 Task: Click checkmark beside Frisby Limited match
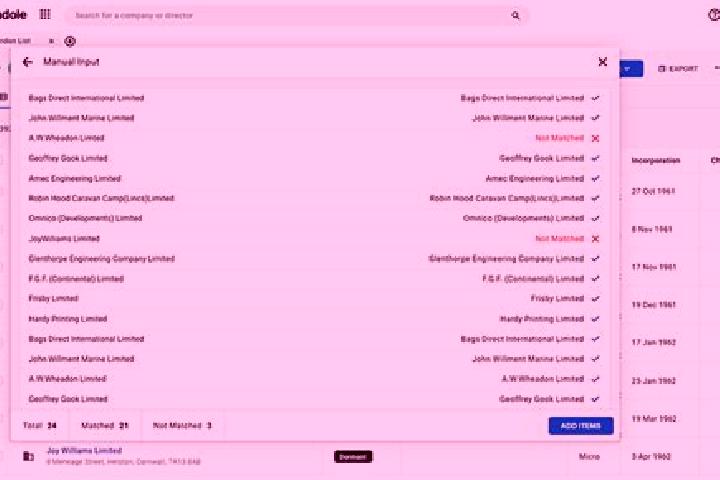(x=596, y=299)
